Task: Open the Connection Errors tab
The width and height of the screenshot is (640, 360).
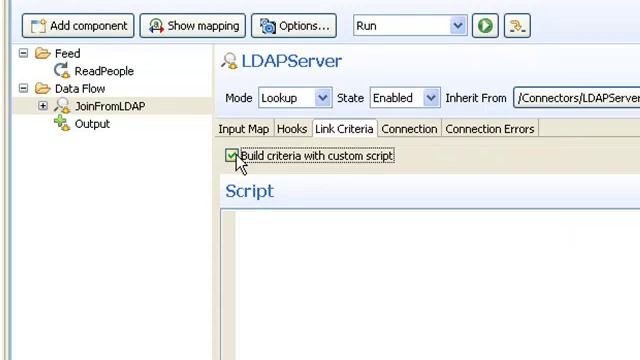Action: 490,129
